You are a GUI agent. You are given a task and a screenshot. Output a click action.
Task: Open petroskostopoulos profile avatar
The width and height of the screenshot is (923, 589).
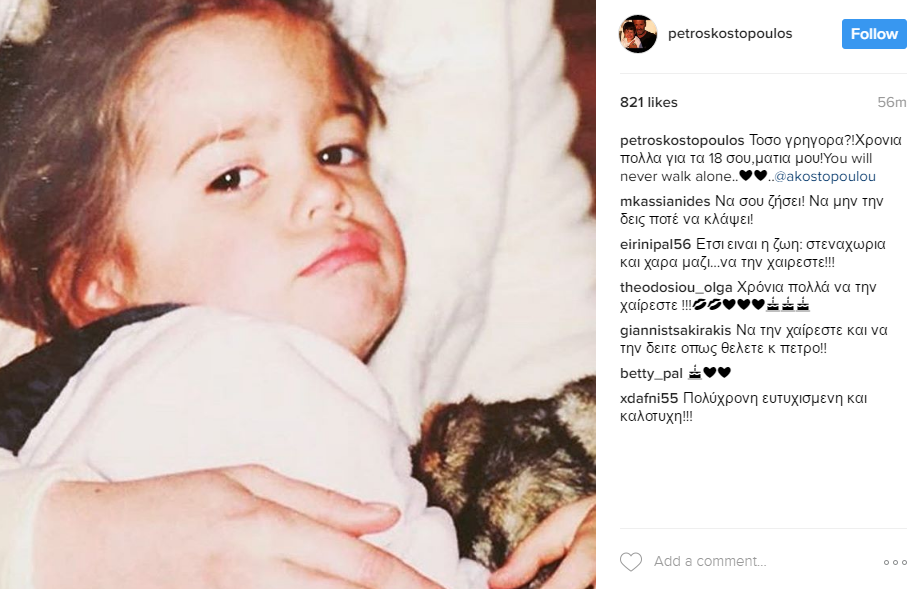pos(638,34)
